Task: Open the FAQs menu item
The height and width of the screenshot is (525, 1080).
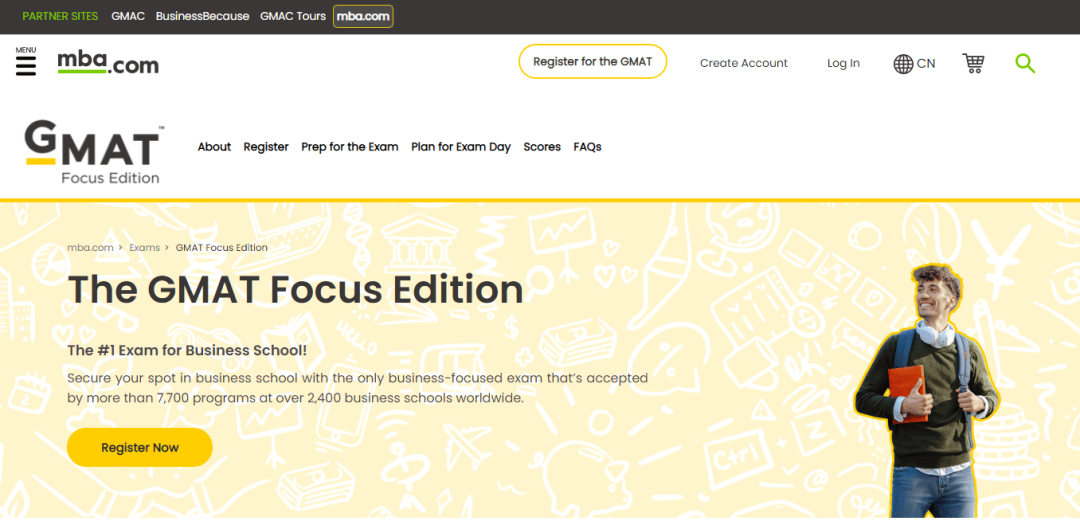Action: [x=588, y=147]
